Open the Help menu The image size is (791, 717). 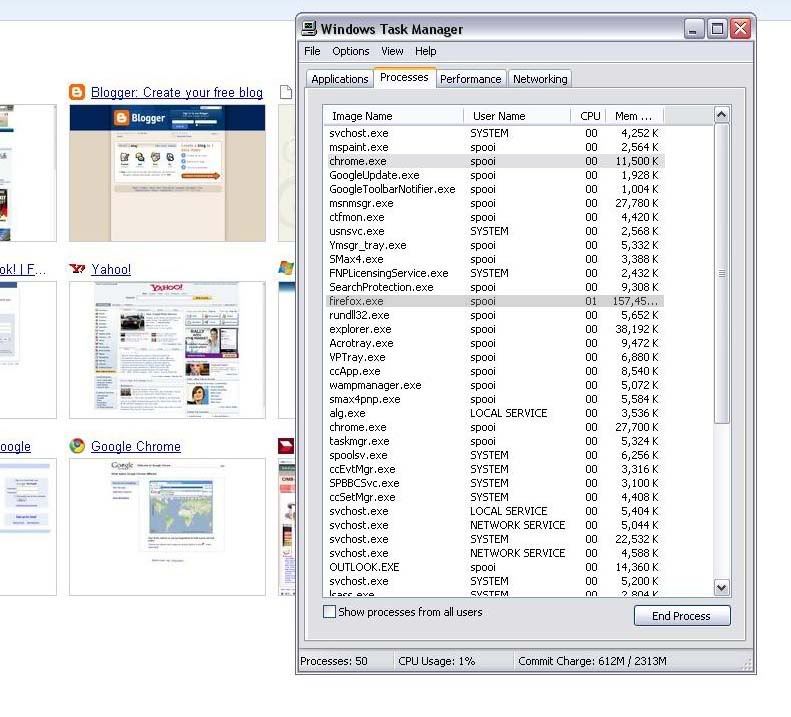point(426,51)
